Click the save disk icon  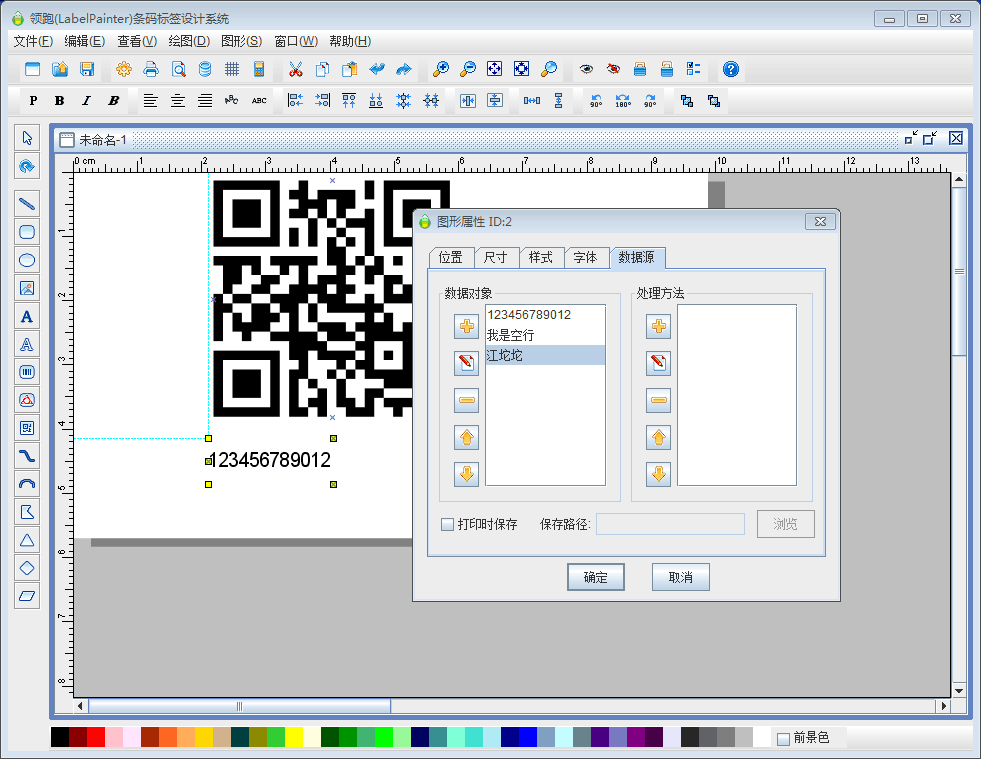pos(87,69)
